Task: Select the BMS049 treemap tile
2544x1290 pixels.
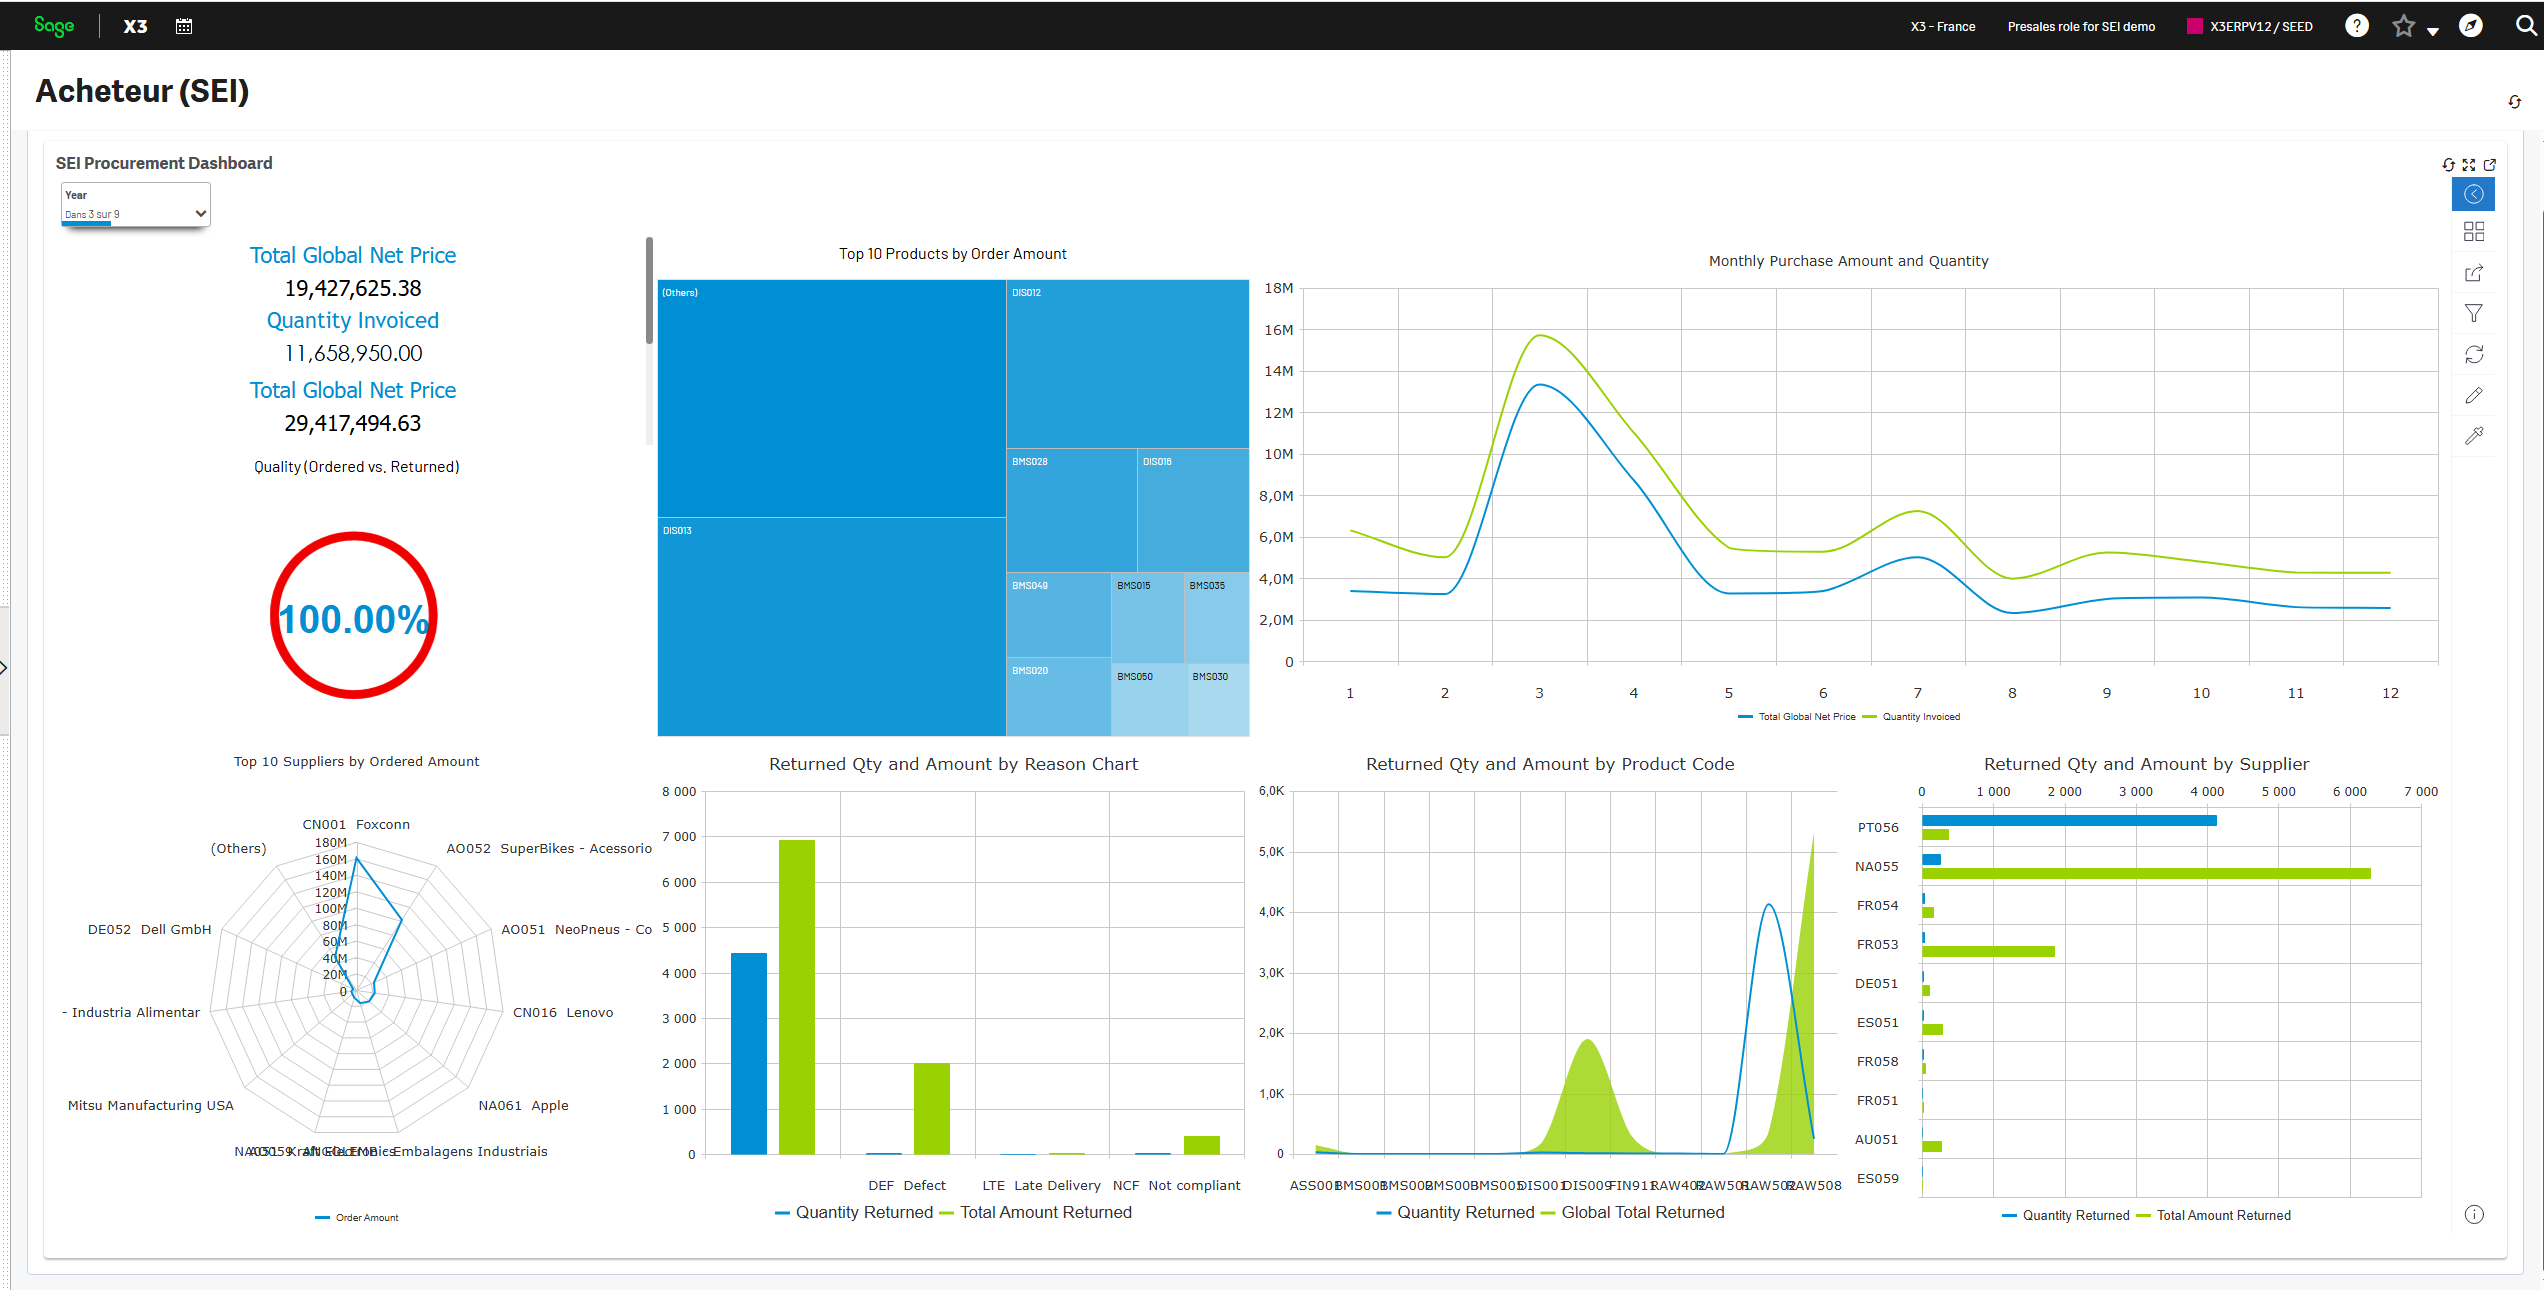Action: [1058, 615]
